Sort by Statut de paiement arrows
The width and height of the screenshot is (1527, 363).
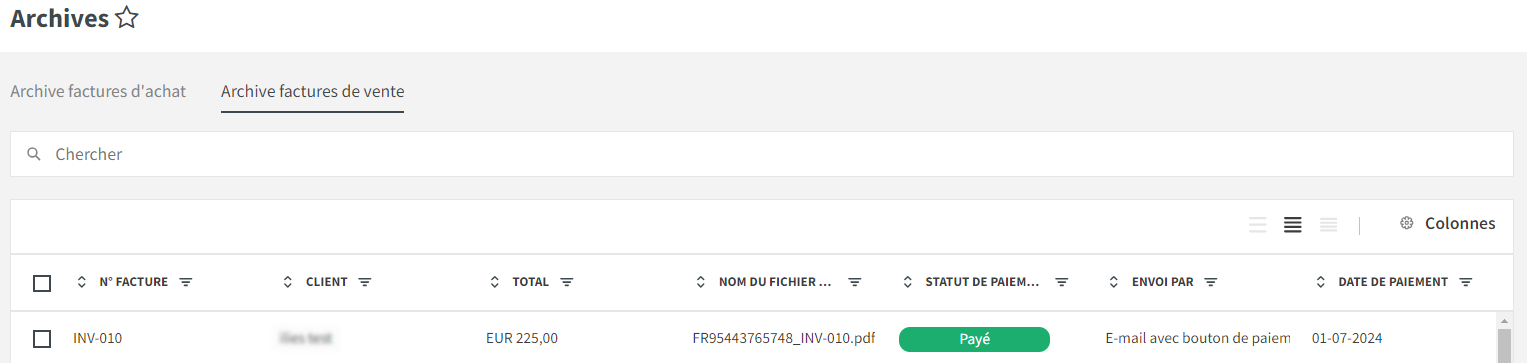pos(908,283)
